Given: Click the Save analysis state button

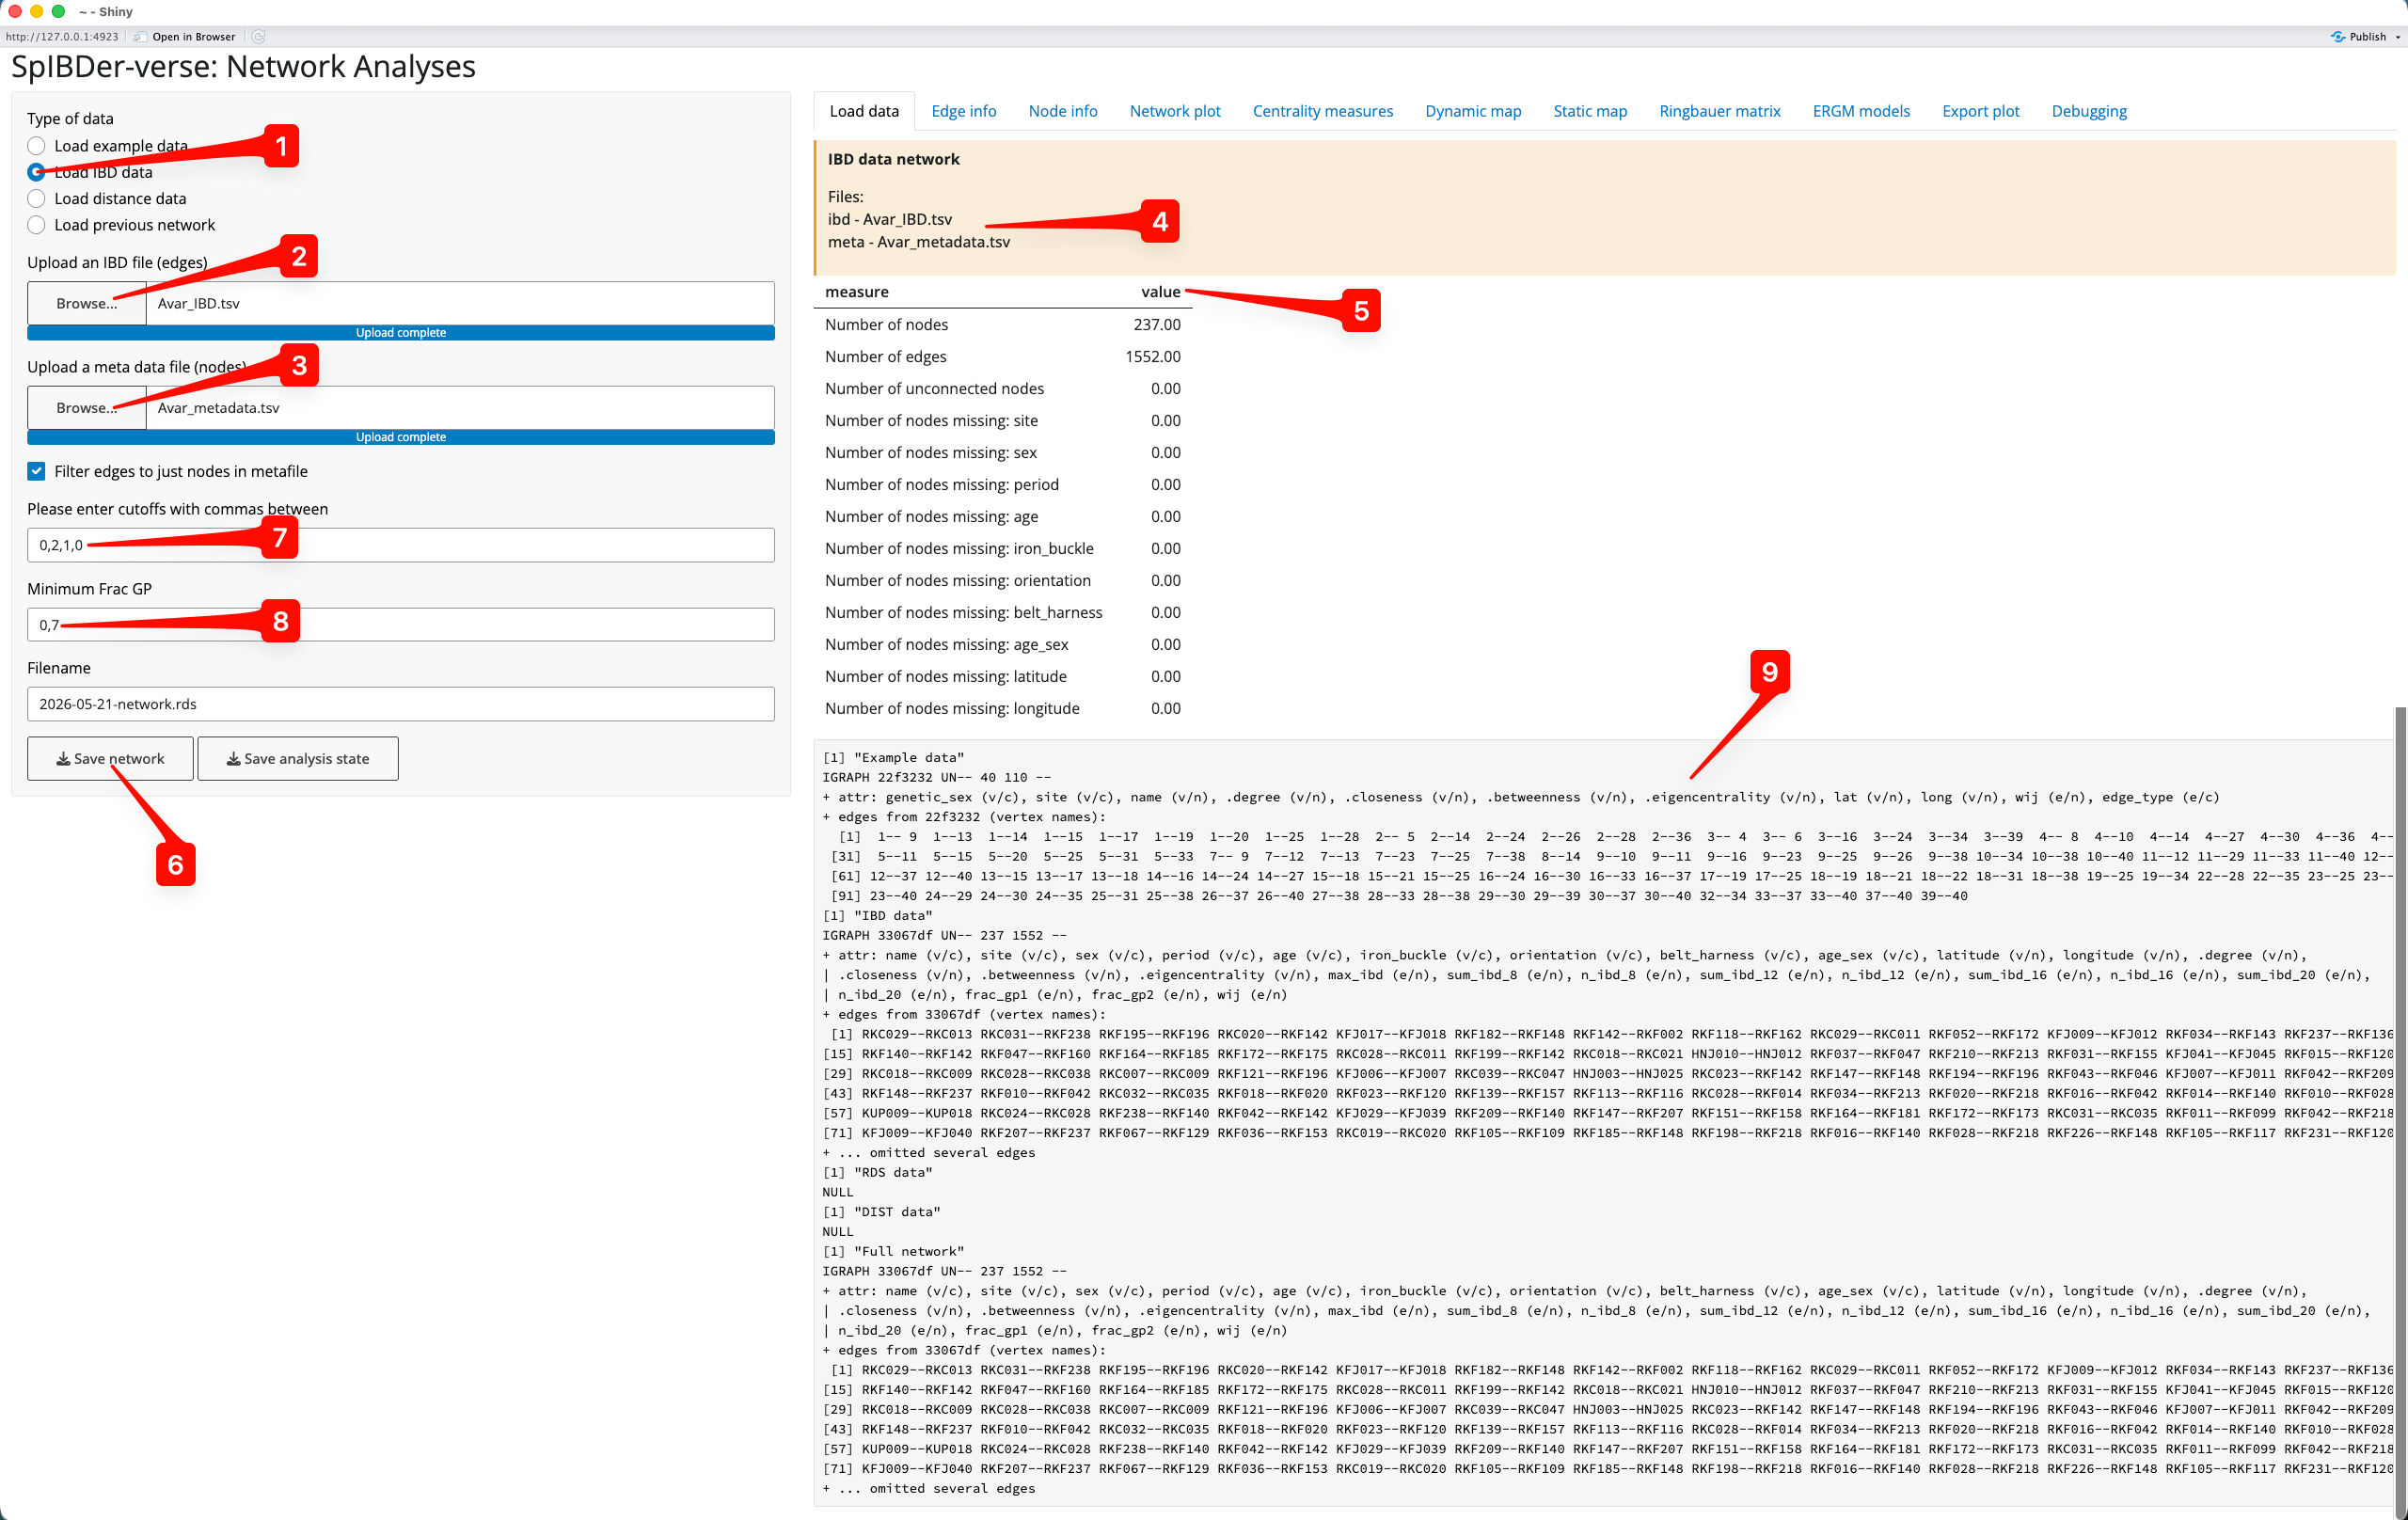Looking at the screenshot, I should 298,759.
